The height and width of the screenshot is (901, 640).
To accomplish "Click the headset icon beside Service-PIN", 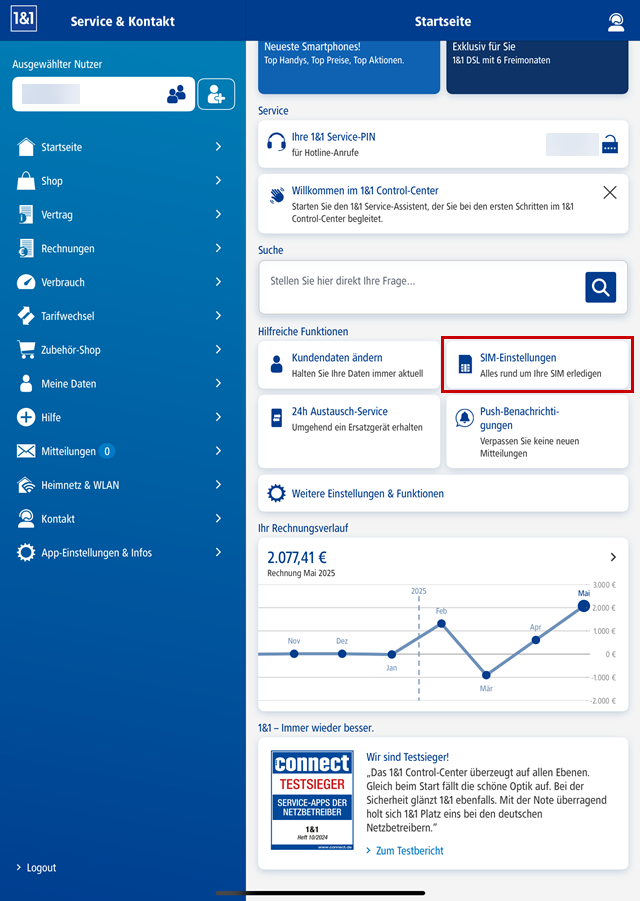I will pyautogui.click(x=276, y=142).
